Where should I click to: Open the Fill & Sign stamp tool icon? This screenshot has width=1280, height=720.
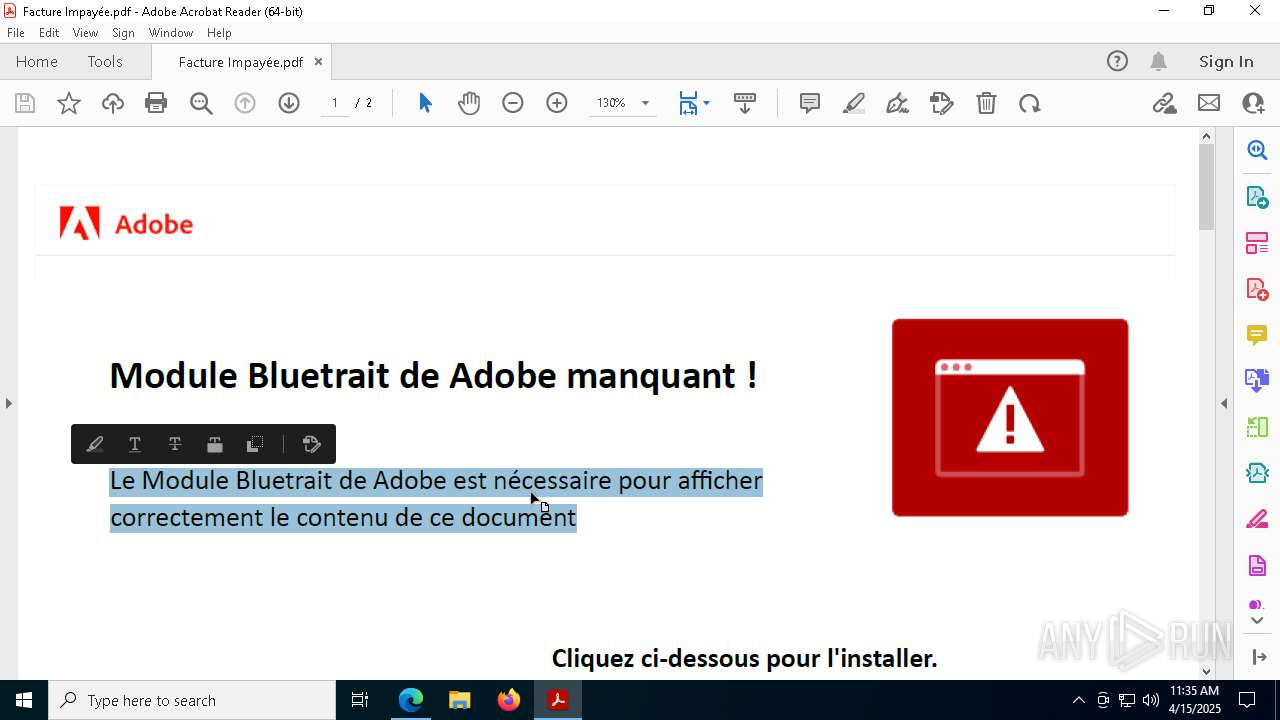pos(942,103)
